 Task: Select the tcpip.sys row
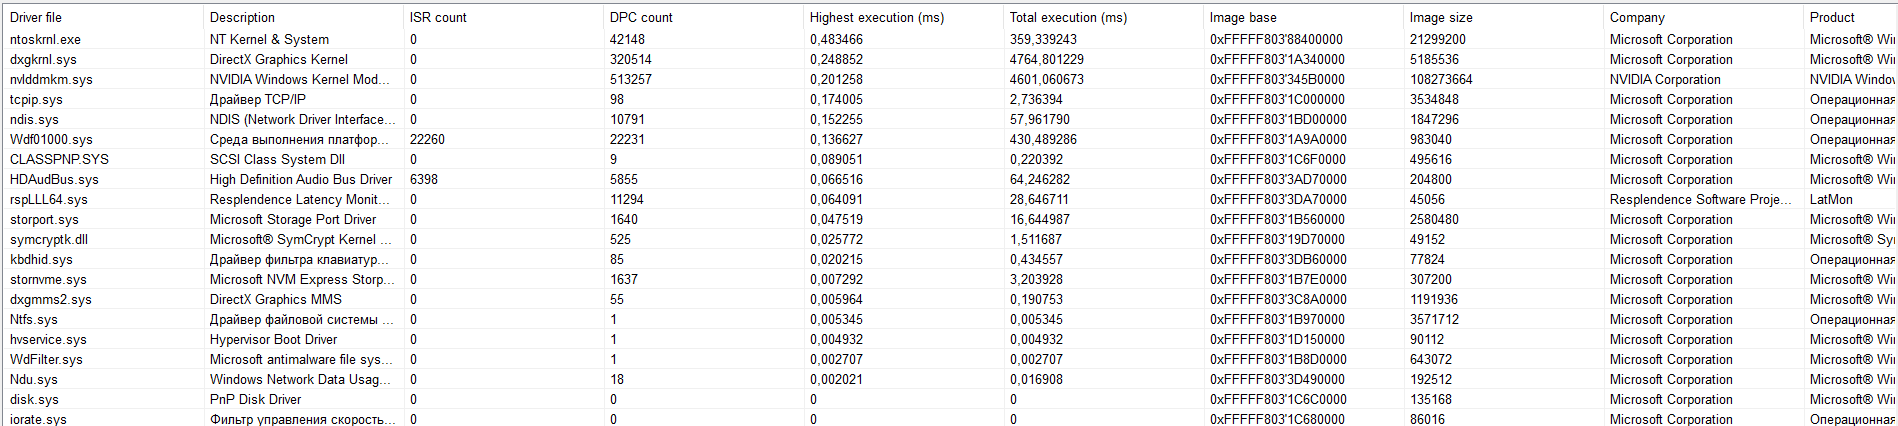[x=36, y=99]
